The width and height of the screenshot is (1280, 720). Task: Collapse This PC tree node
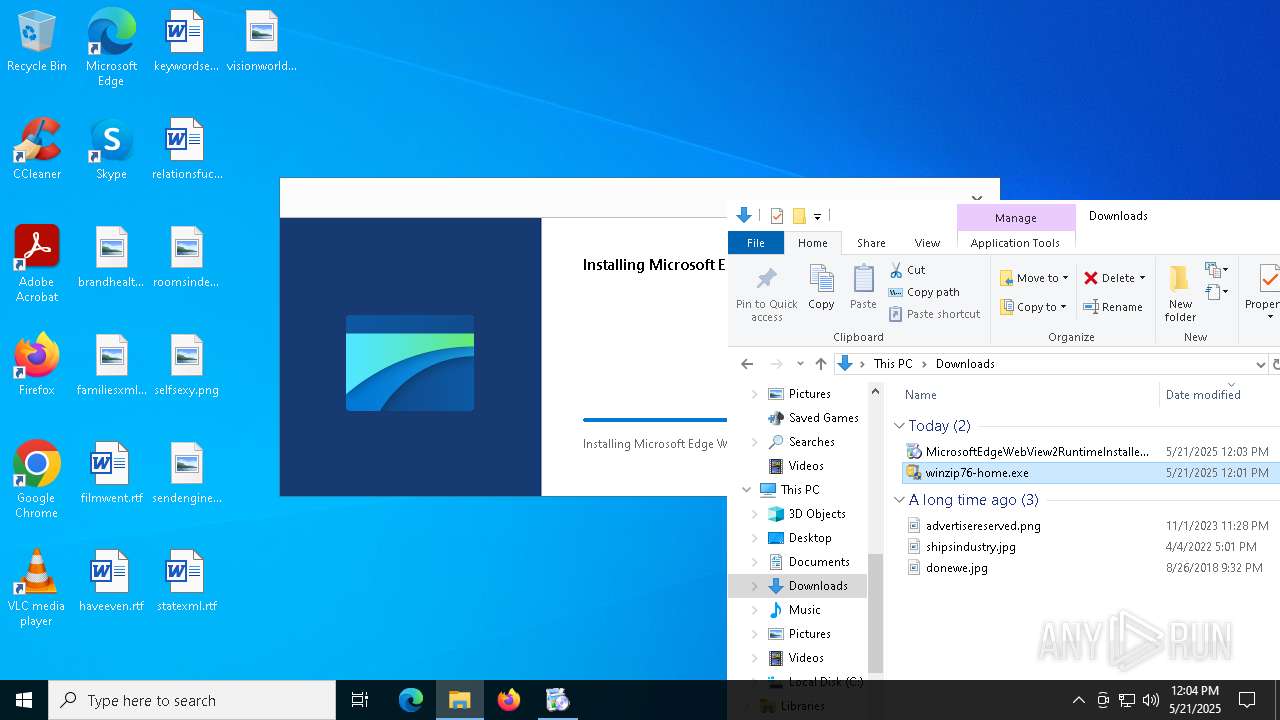click(x=747, y=490)
